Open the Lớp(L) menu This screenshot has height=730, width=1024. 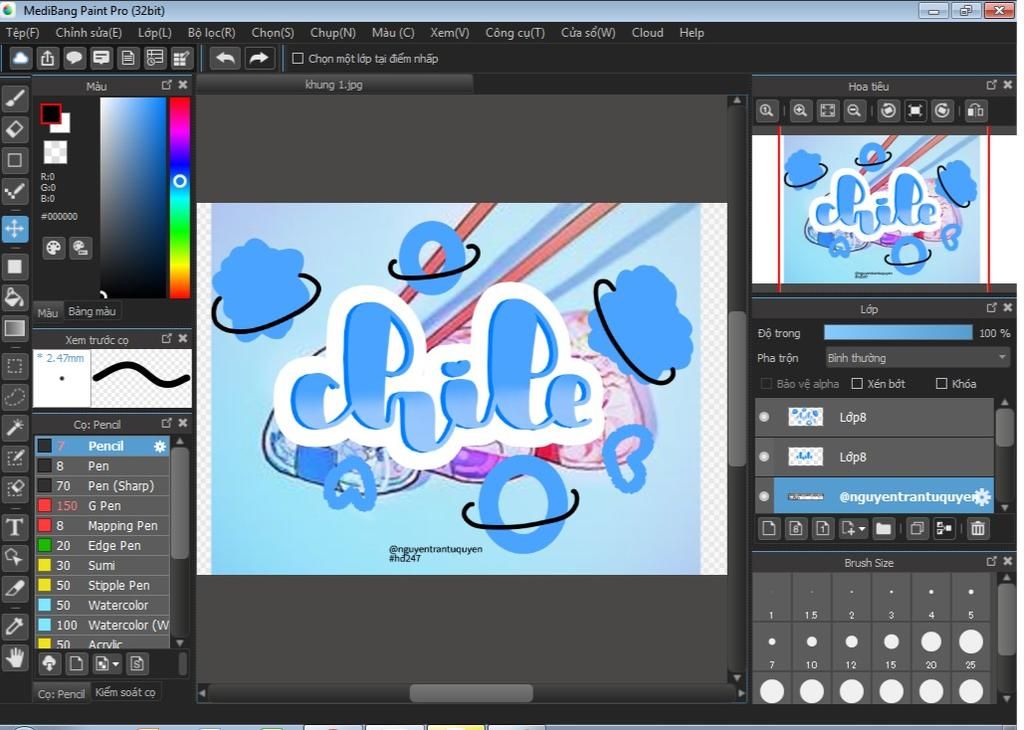pyautogui.click(x=155, y=33)
